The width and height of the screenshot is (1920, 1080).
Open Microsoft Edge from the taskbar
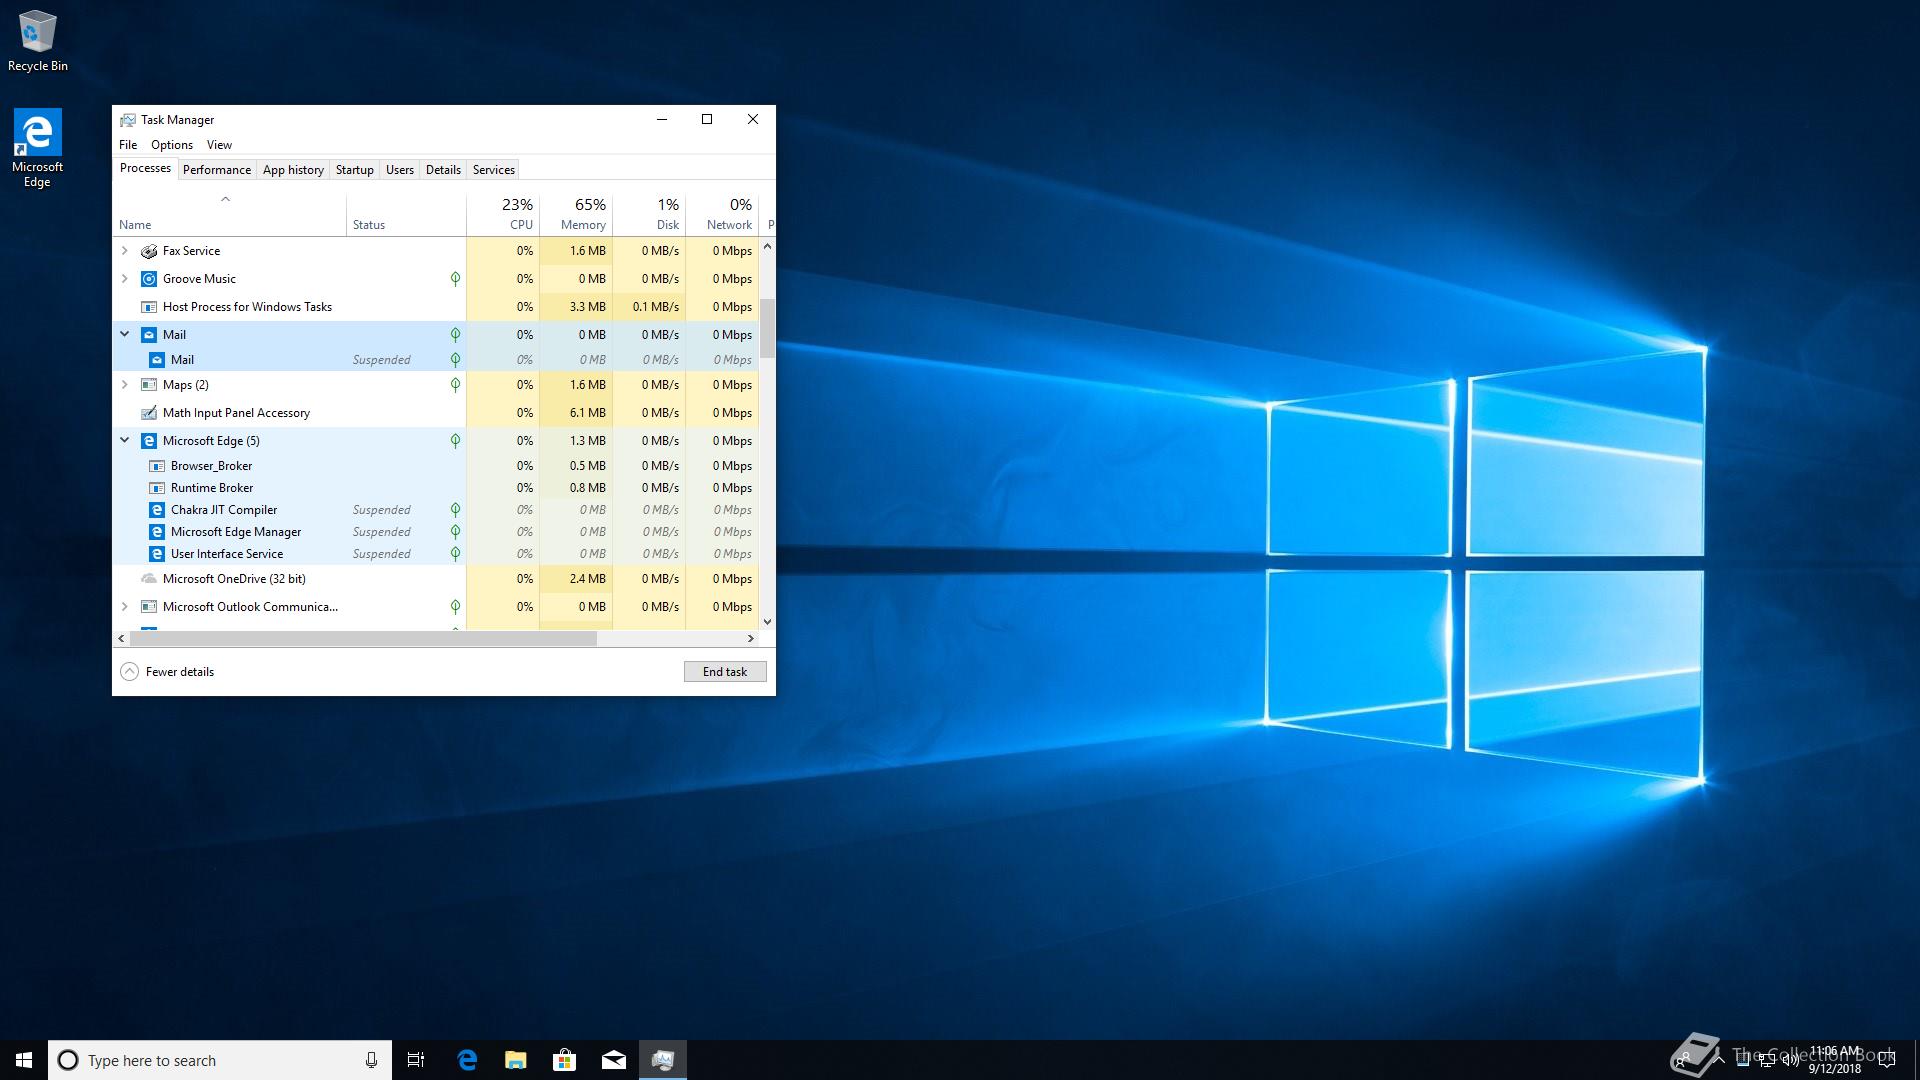tap(467, 1060)
